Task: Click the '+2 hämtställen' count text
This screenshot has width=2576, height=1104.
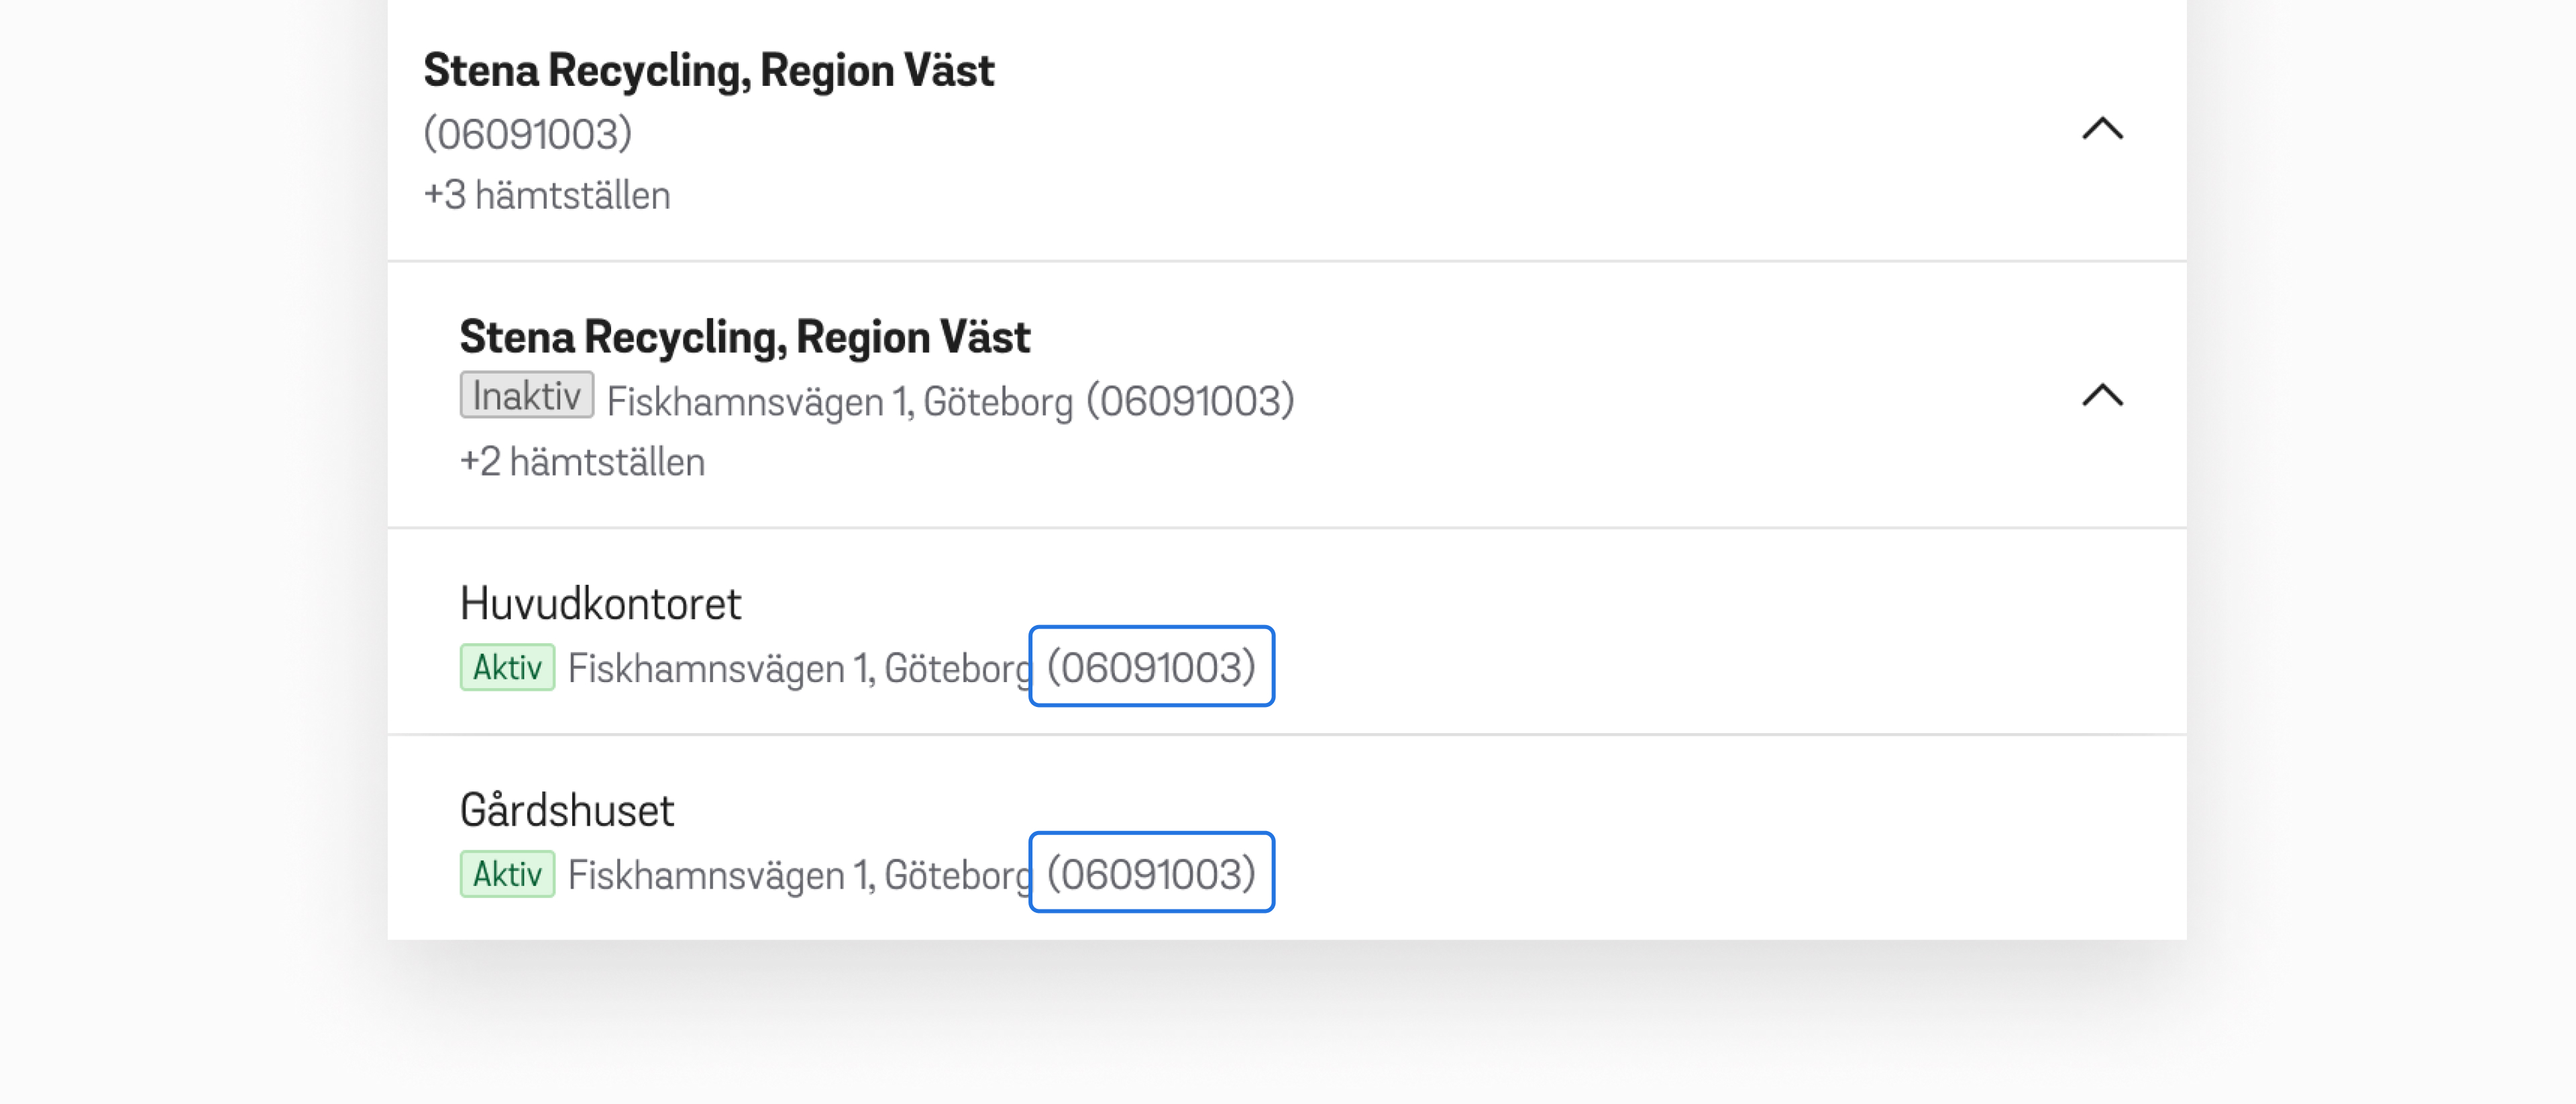Action: (x=582, y=462)
